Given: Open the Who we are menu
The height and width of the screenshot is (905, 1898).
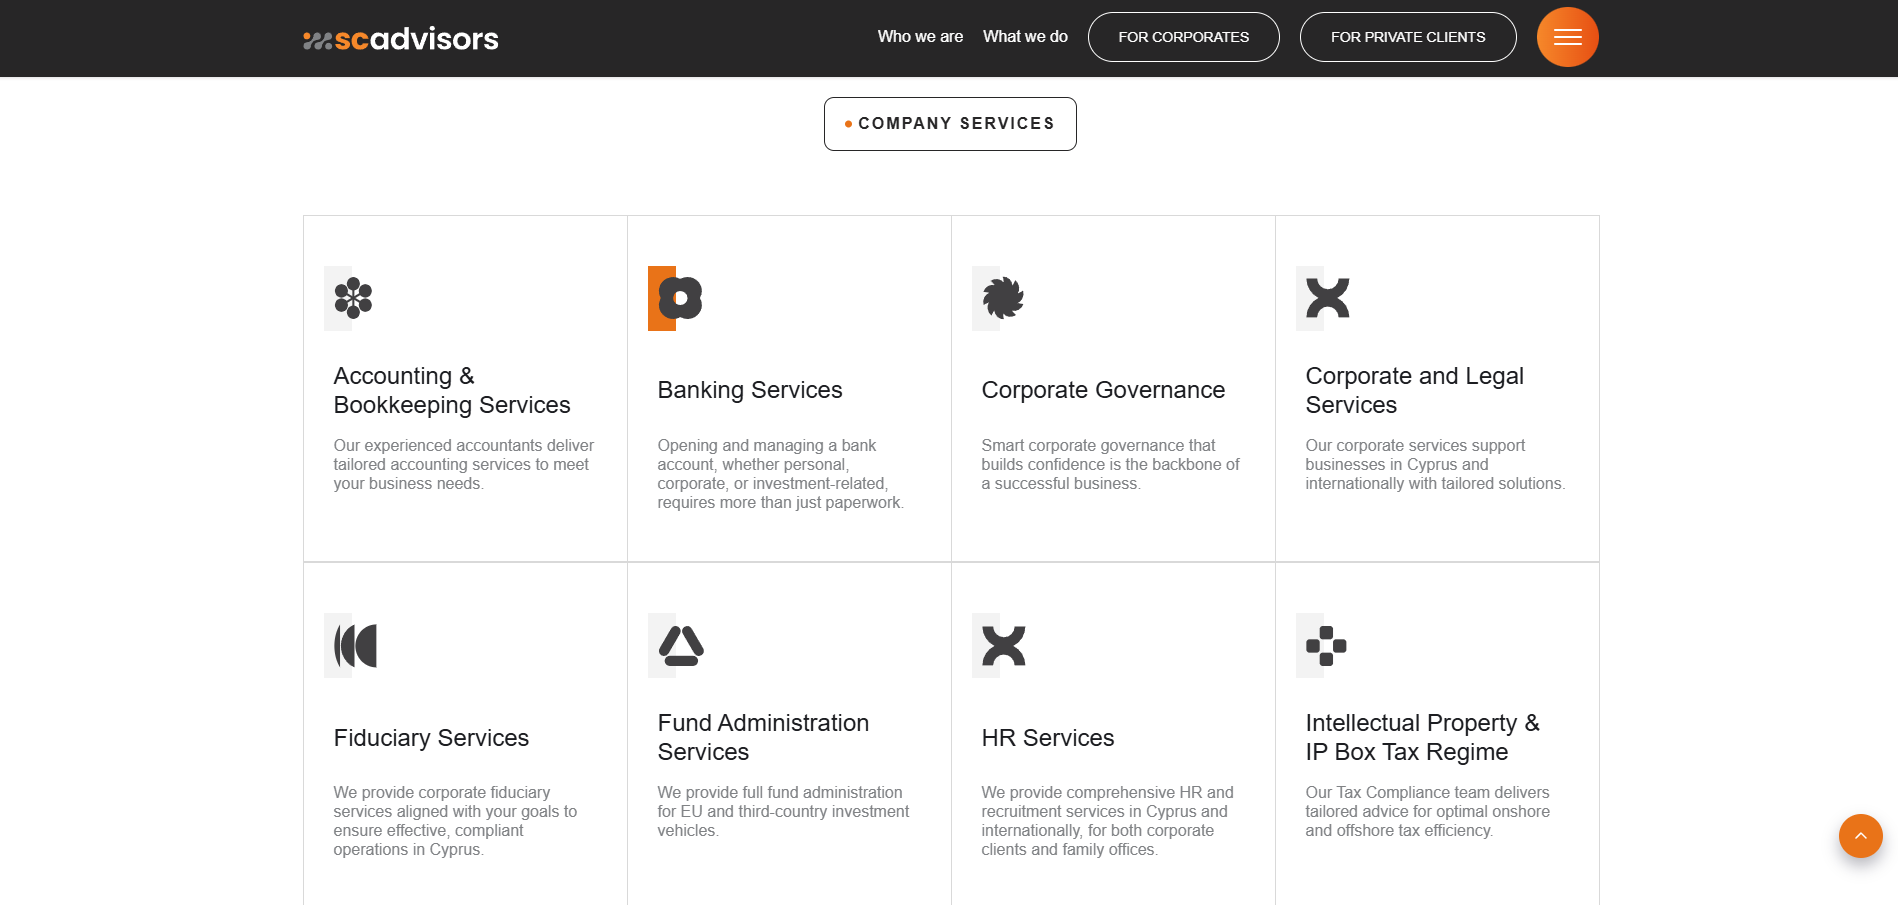Looking at the screenshot, I should (920, 37).
